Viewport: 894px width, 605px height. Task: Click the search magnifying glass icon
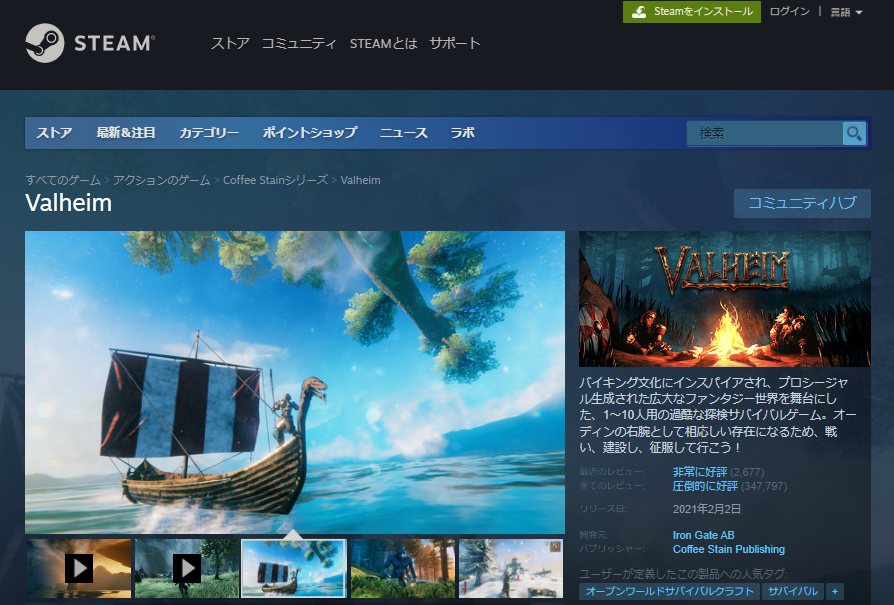[853, 133]
